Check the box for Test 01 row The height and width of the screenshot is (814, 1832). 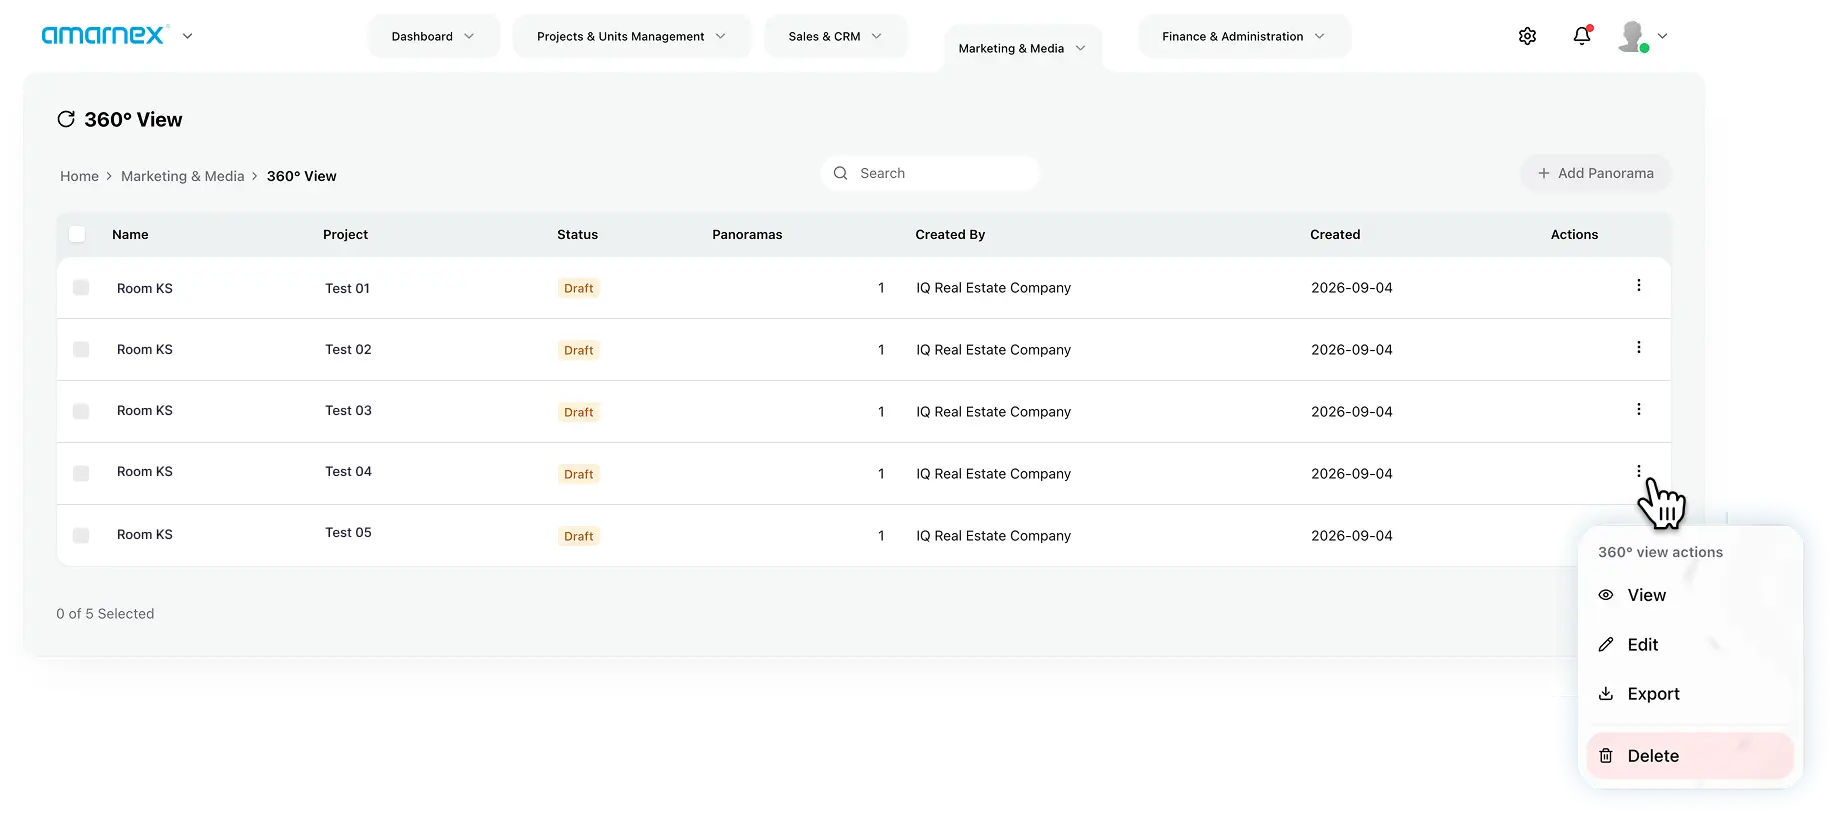click(81, 288)
